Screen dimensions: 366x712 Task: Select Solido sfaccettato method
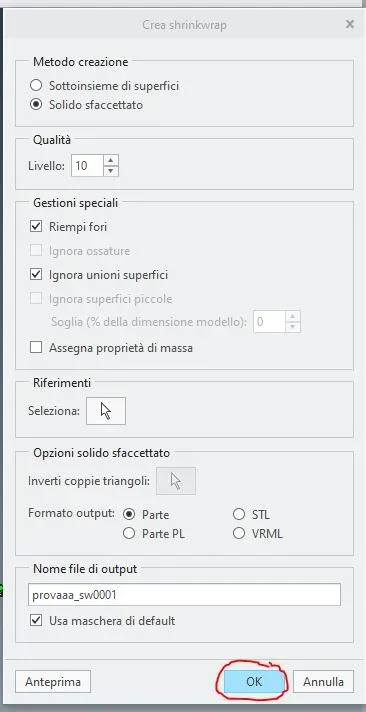click(x=36, y=105)
